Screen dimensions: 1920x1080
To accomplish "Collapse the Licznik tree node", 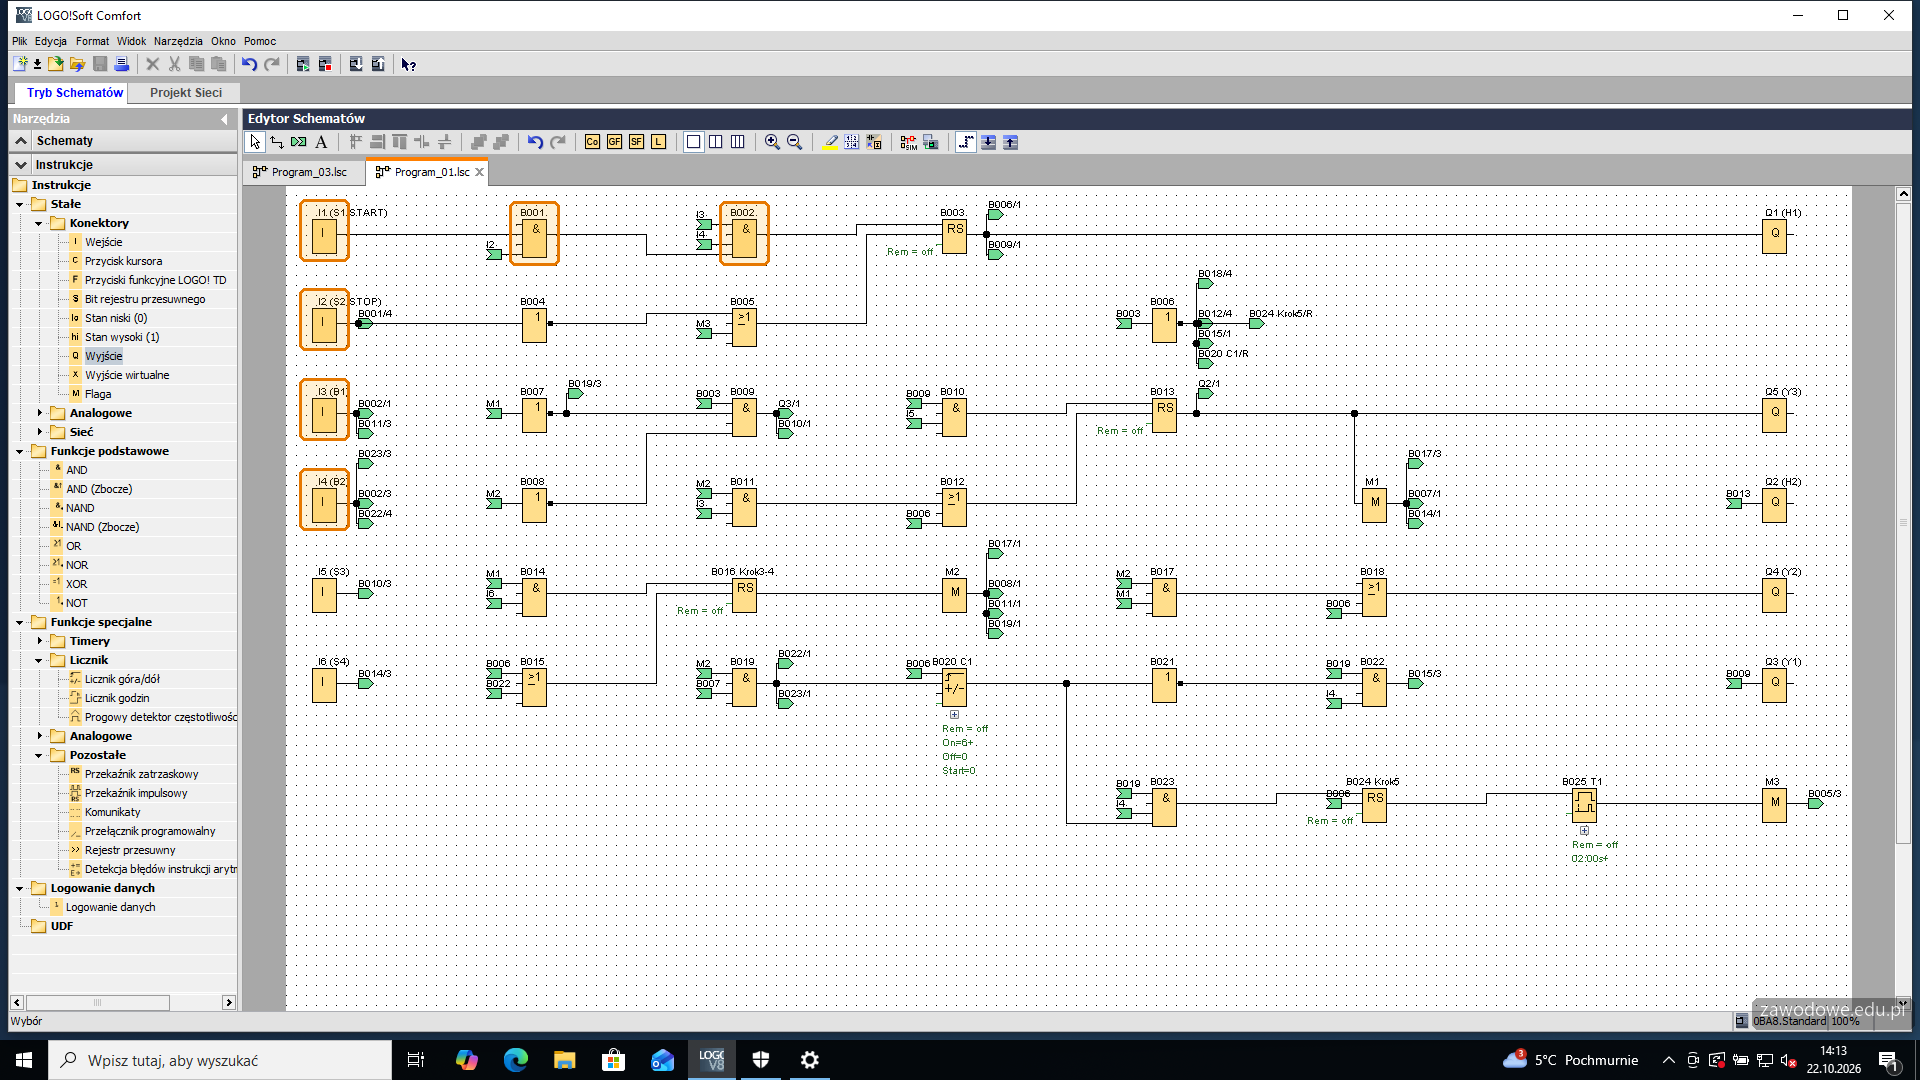I will click(x=39, y=660).
